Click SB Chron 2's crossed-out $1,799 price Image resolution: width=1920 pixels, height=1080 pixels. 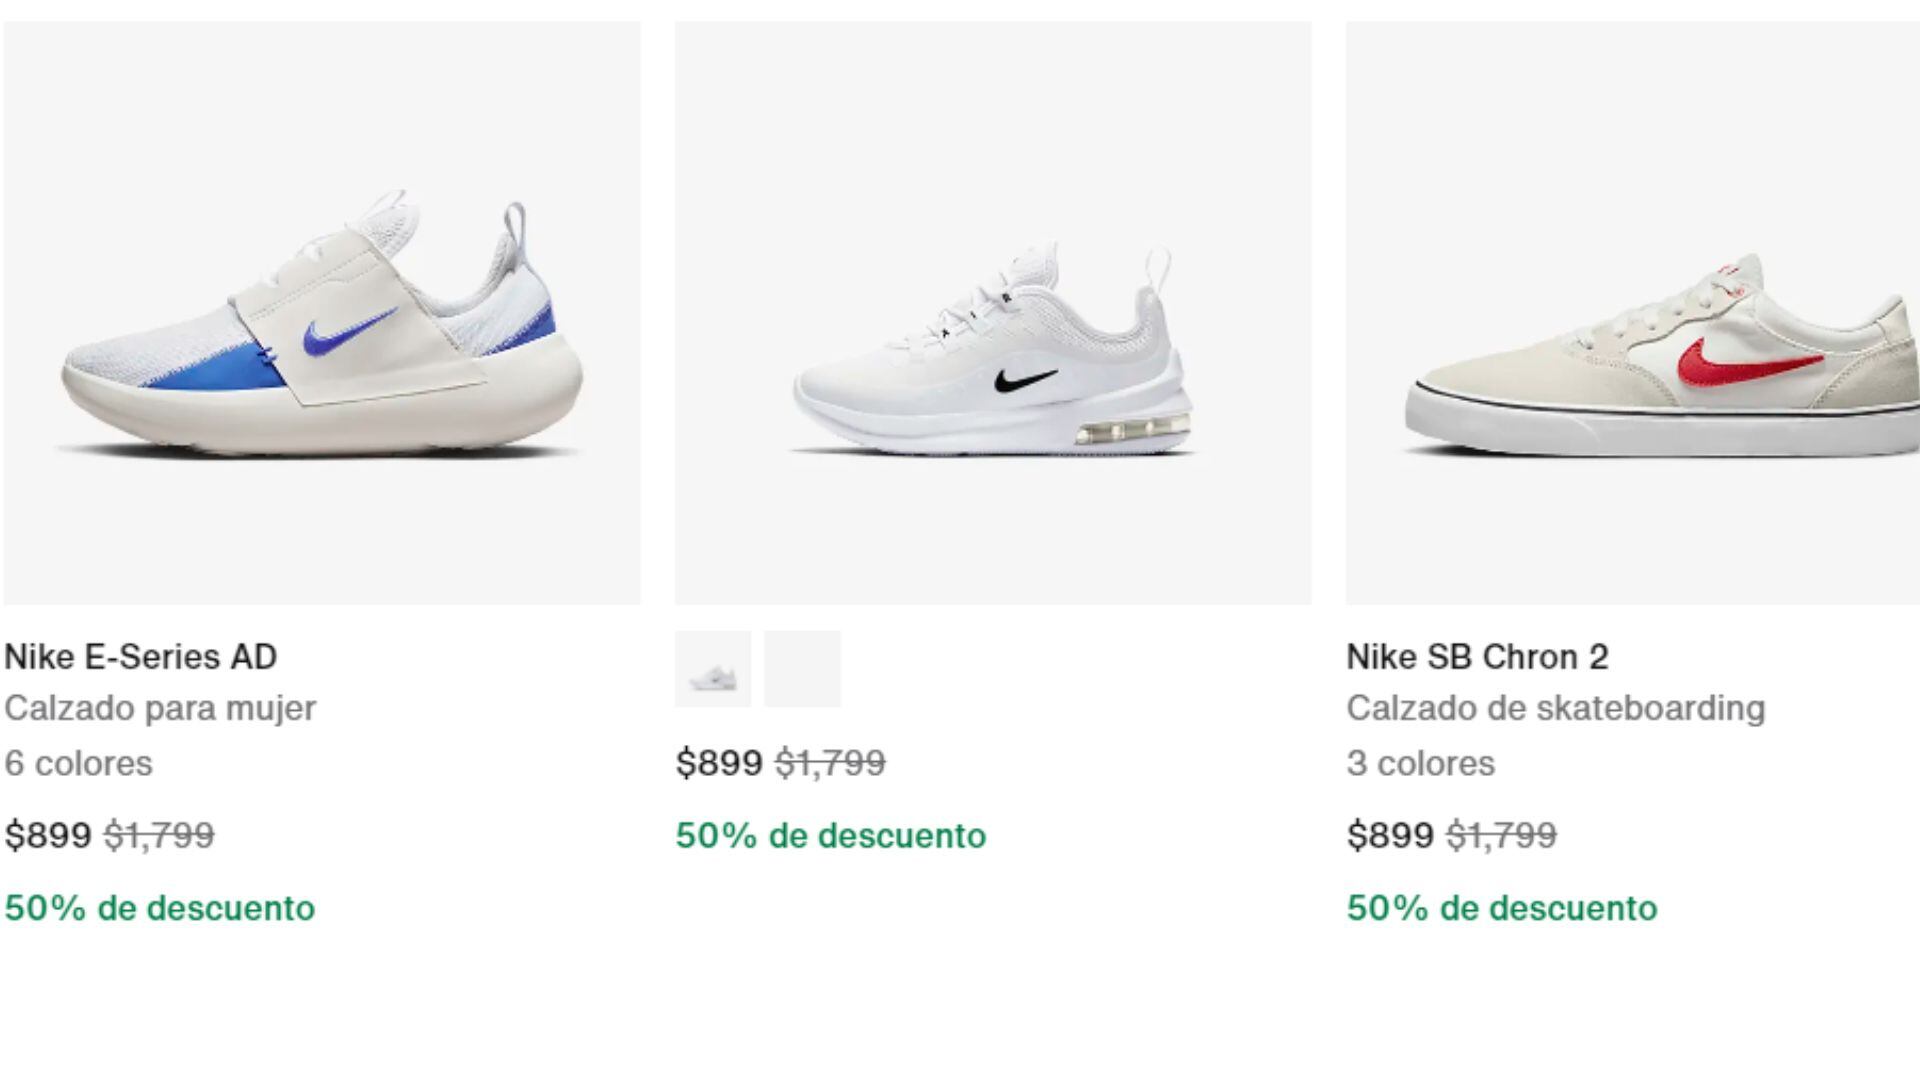pos(1501,835)
